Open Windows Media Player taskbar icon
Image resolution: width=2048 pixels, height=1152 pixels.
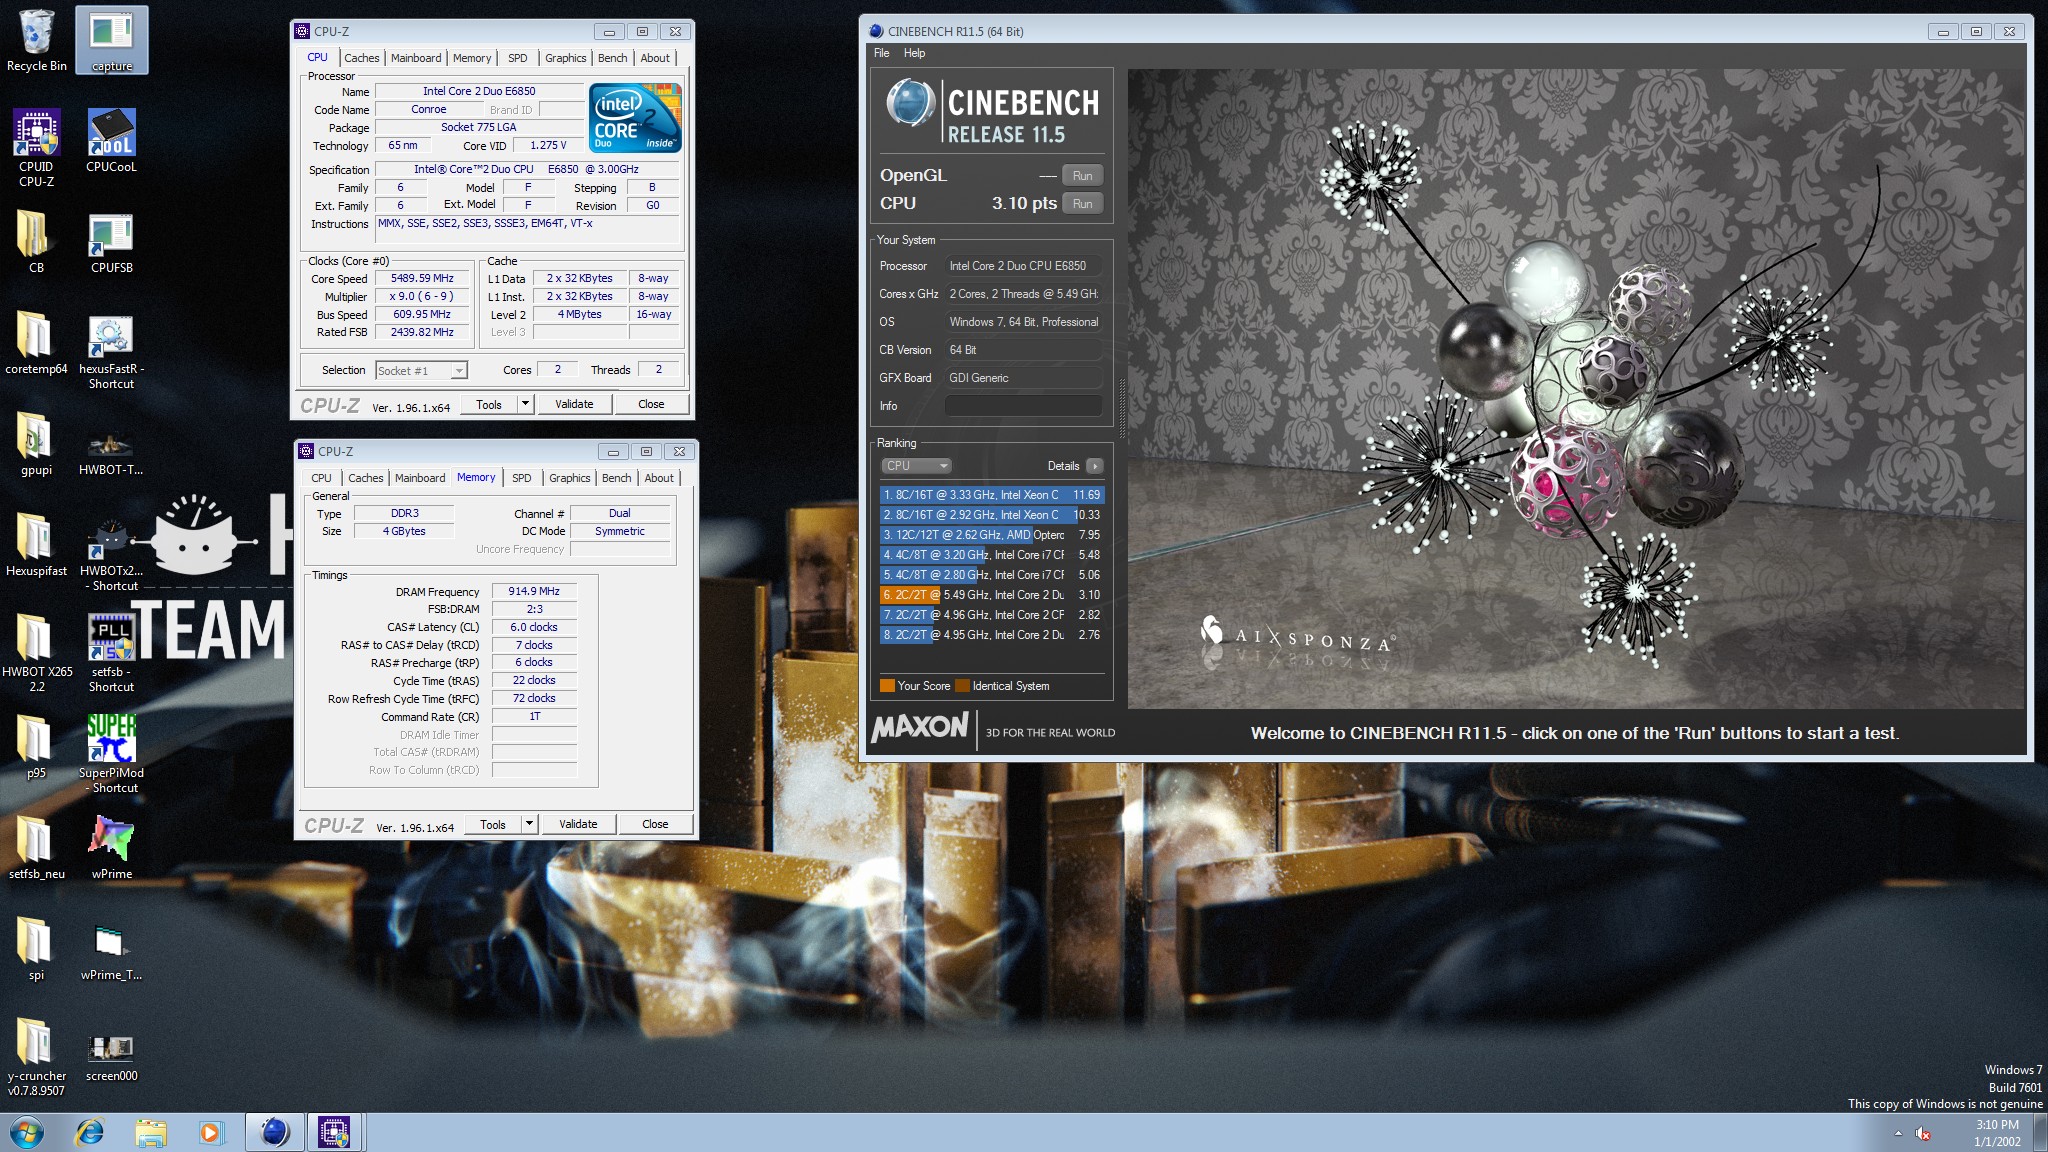click(210, 1132)
